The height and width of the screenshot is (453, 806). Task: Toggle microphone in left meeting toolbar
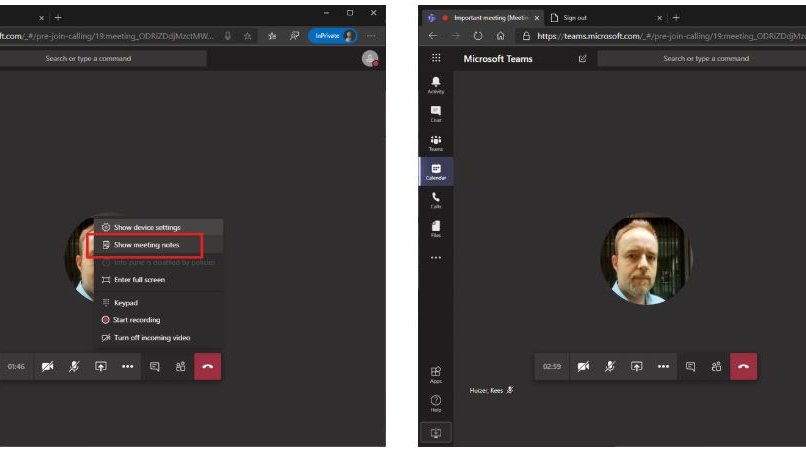[74, 367]
